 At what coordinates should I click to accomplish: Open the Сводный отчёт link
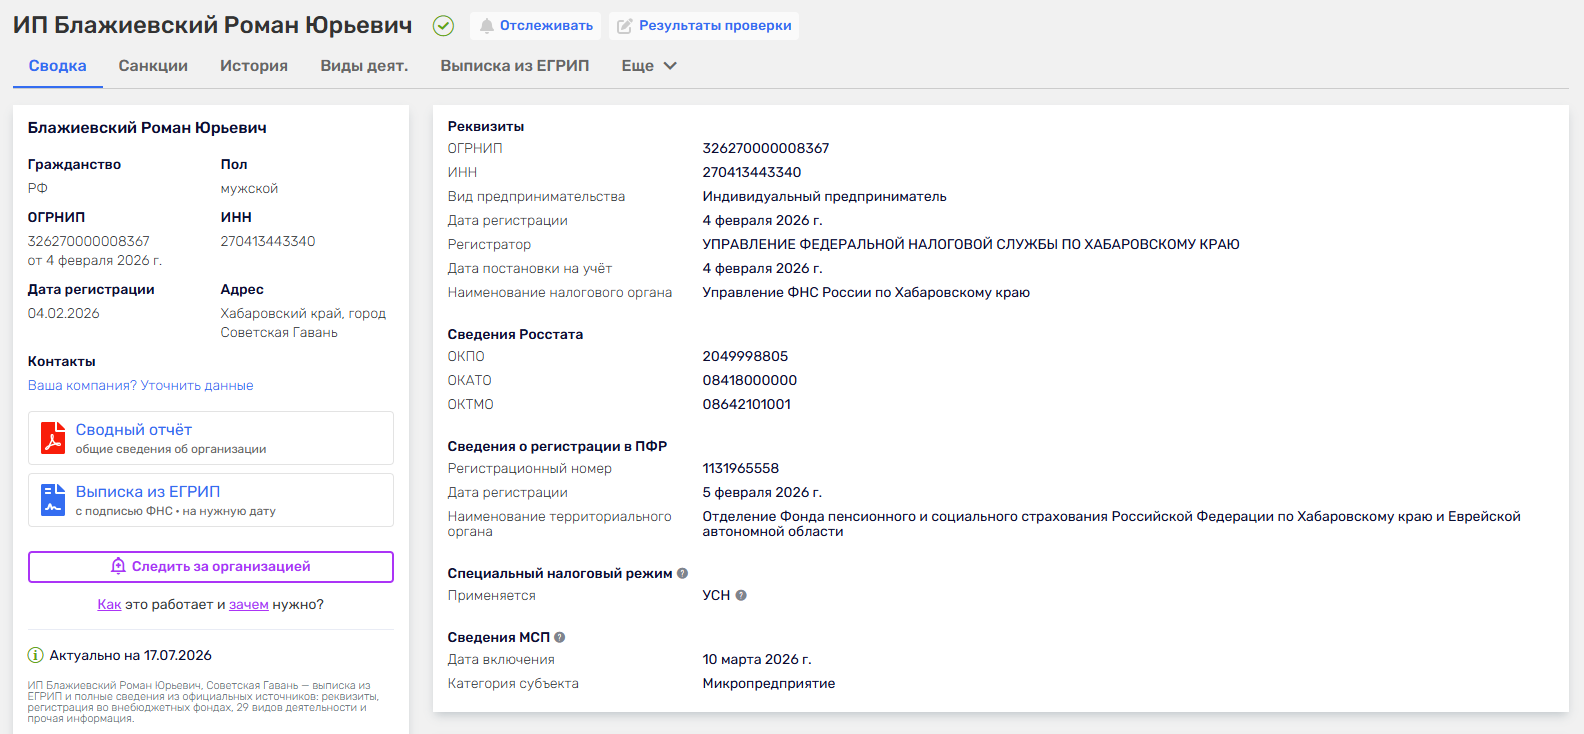[134, 430]
